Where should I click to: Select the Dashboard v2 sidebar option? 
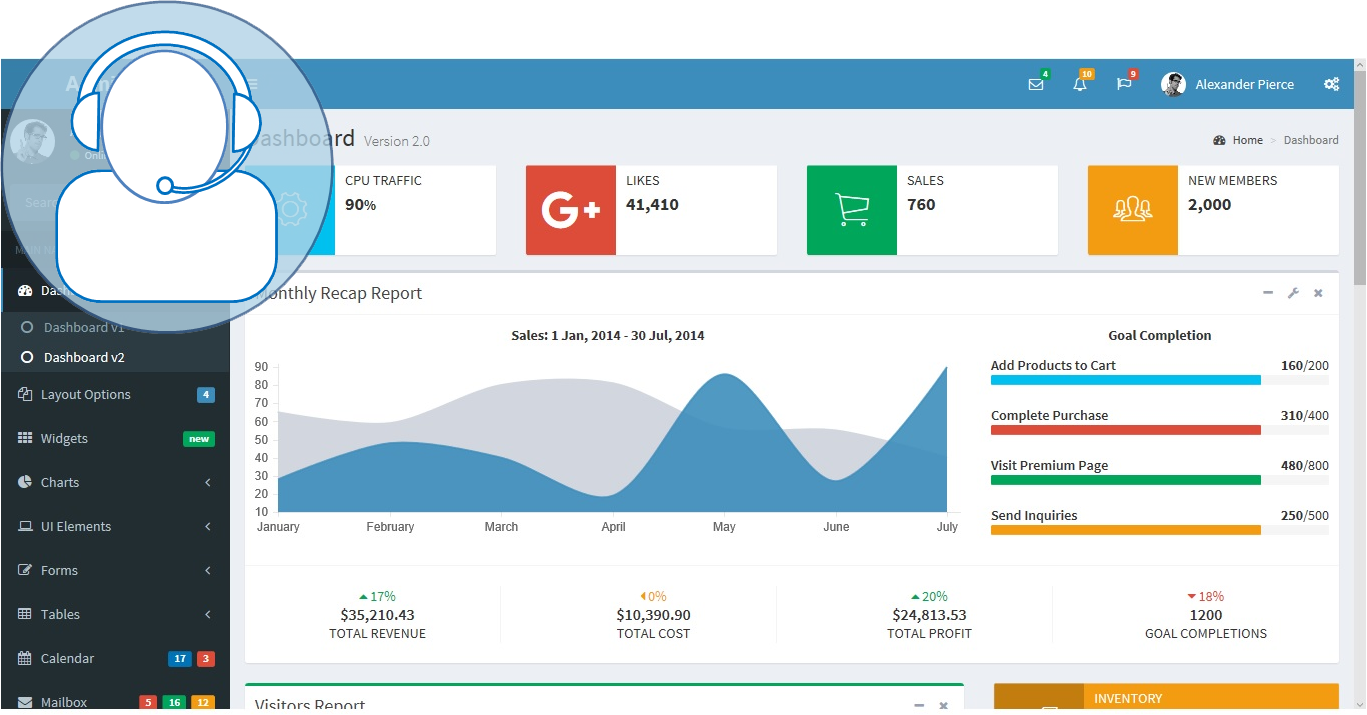point(84,357)
